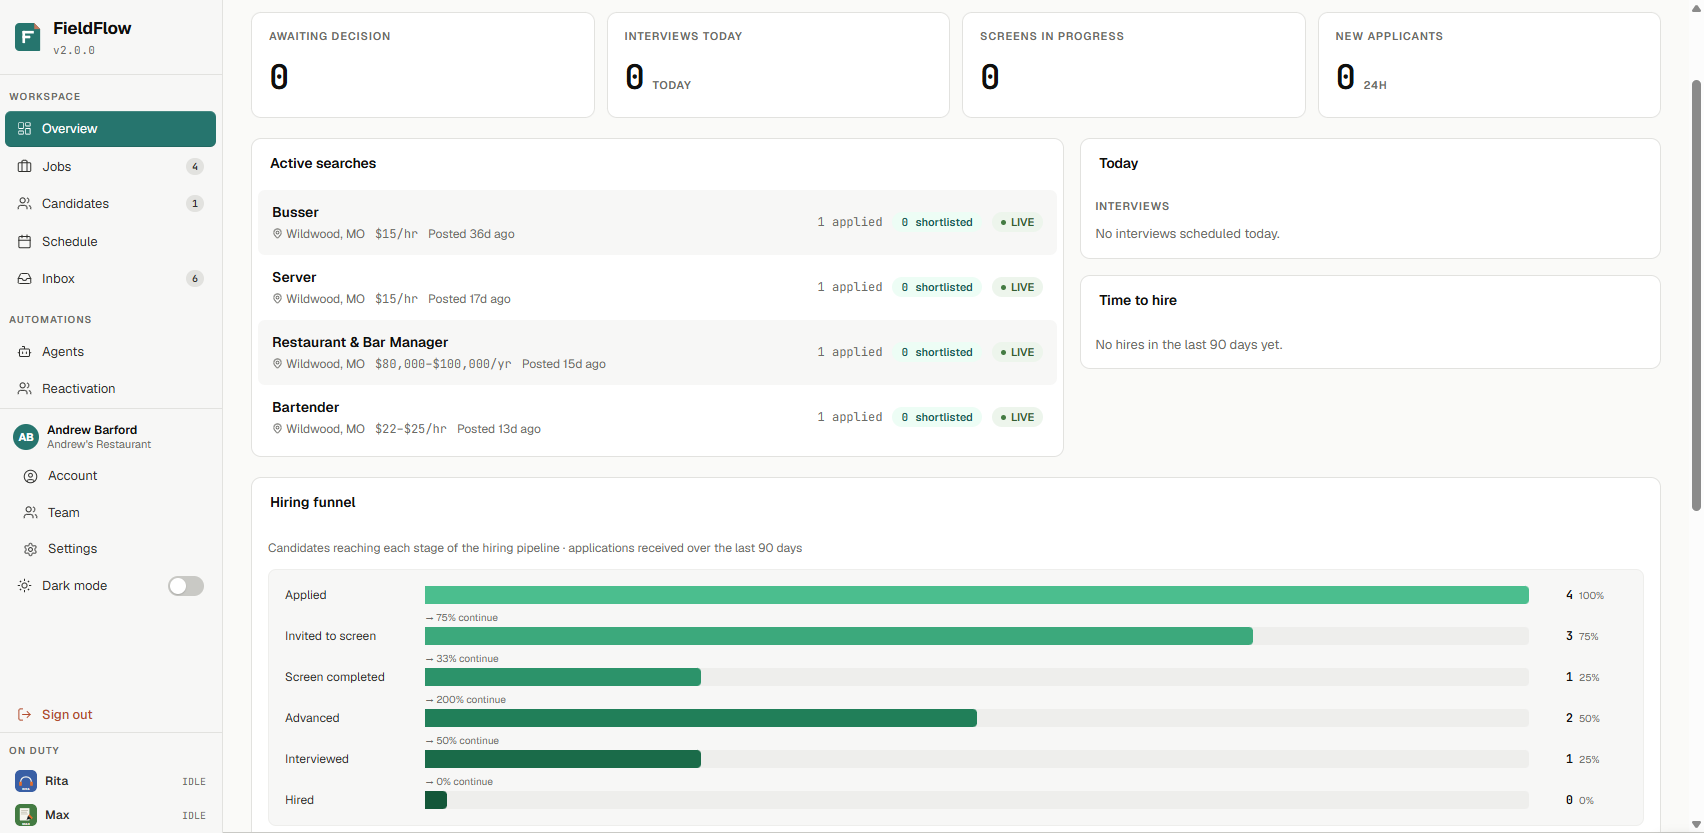Click the Interviews Today card
Screen dimensions: 1704x833
[778, 65]
